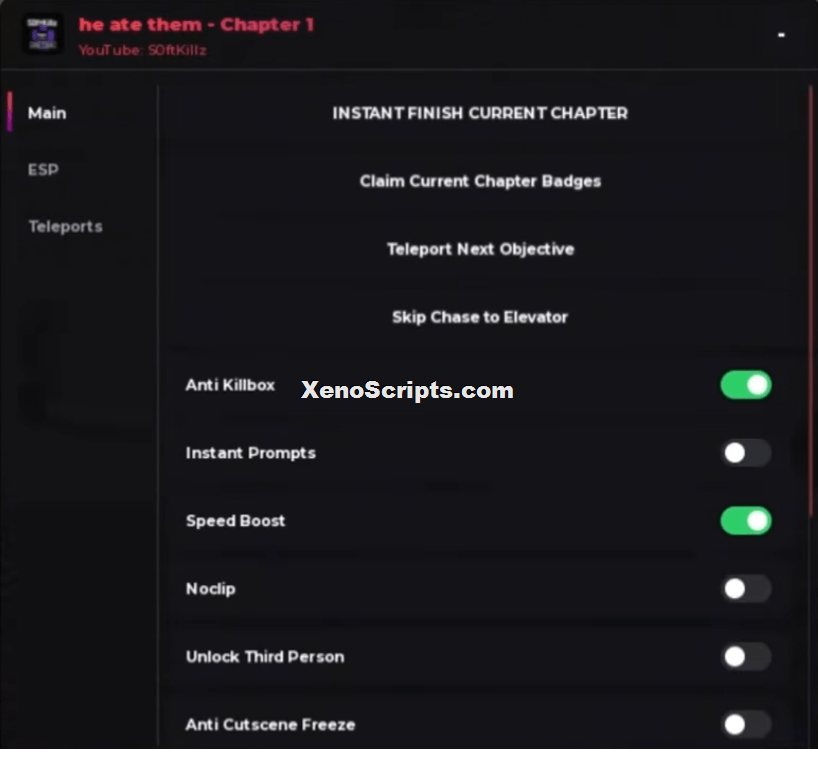Disable the Anti Killbox toggle
818x779 pixels.
pyautogui.click(x=746, y=385)
